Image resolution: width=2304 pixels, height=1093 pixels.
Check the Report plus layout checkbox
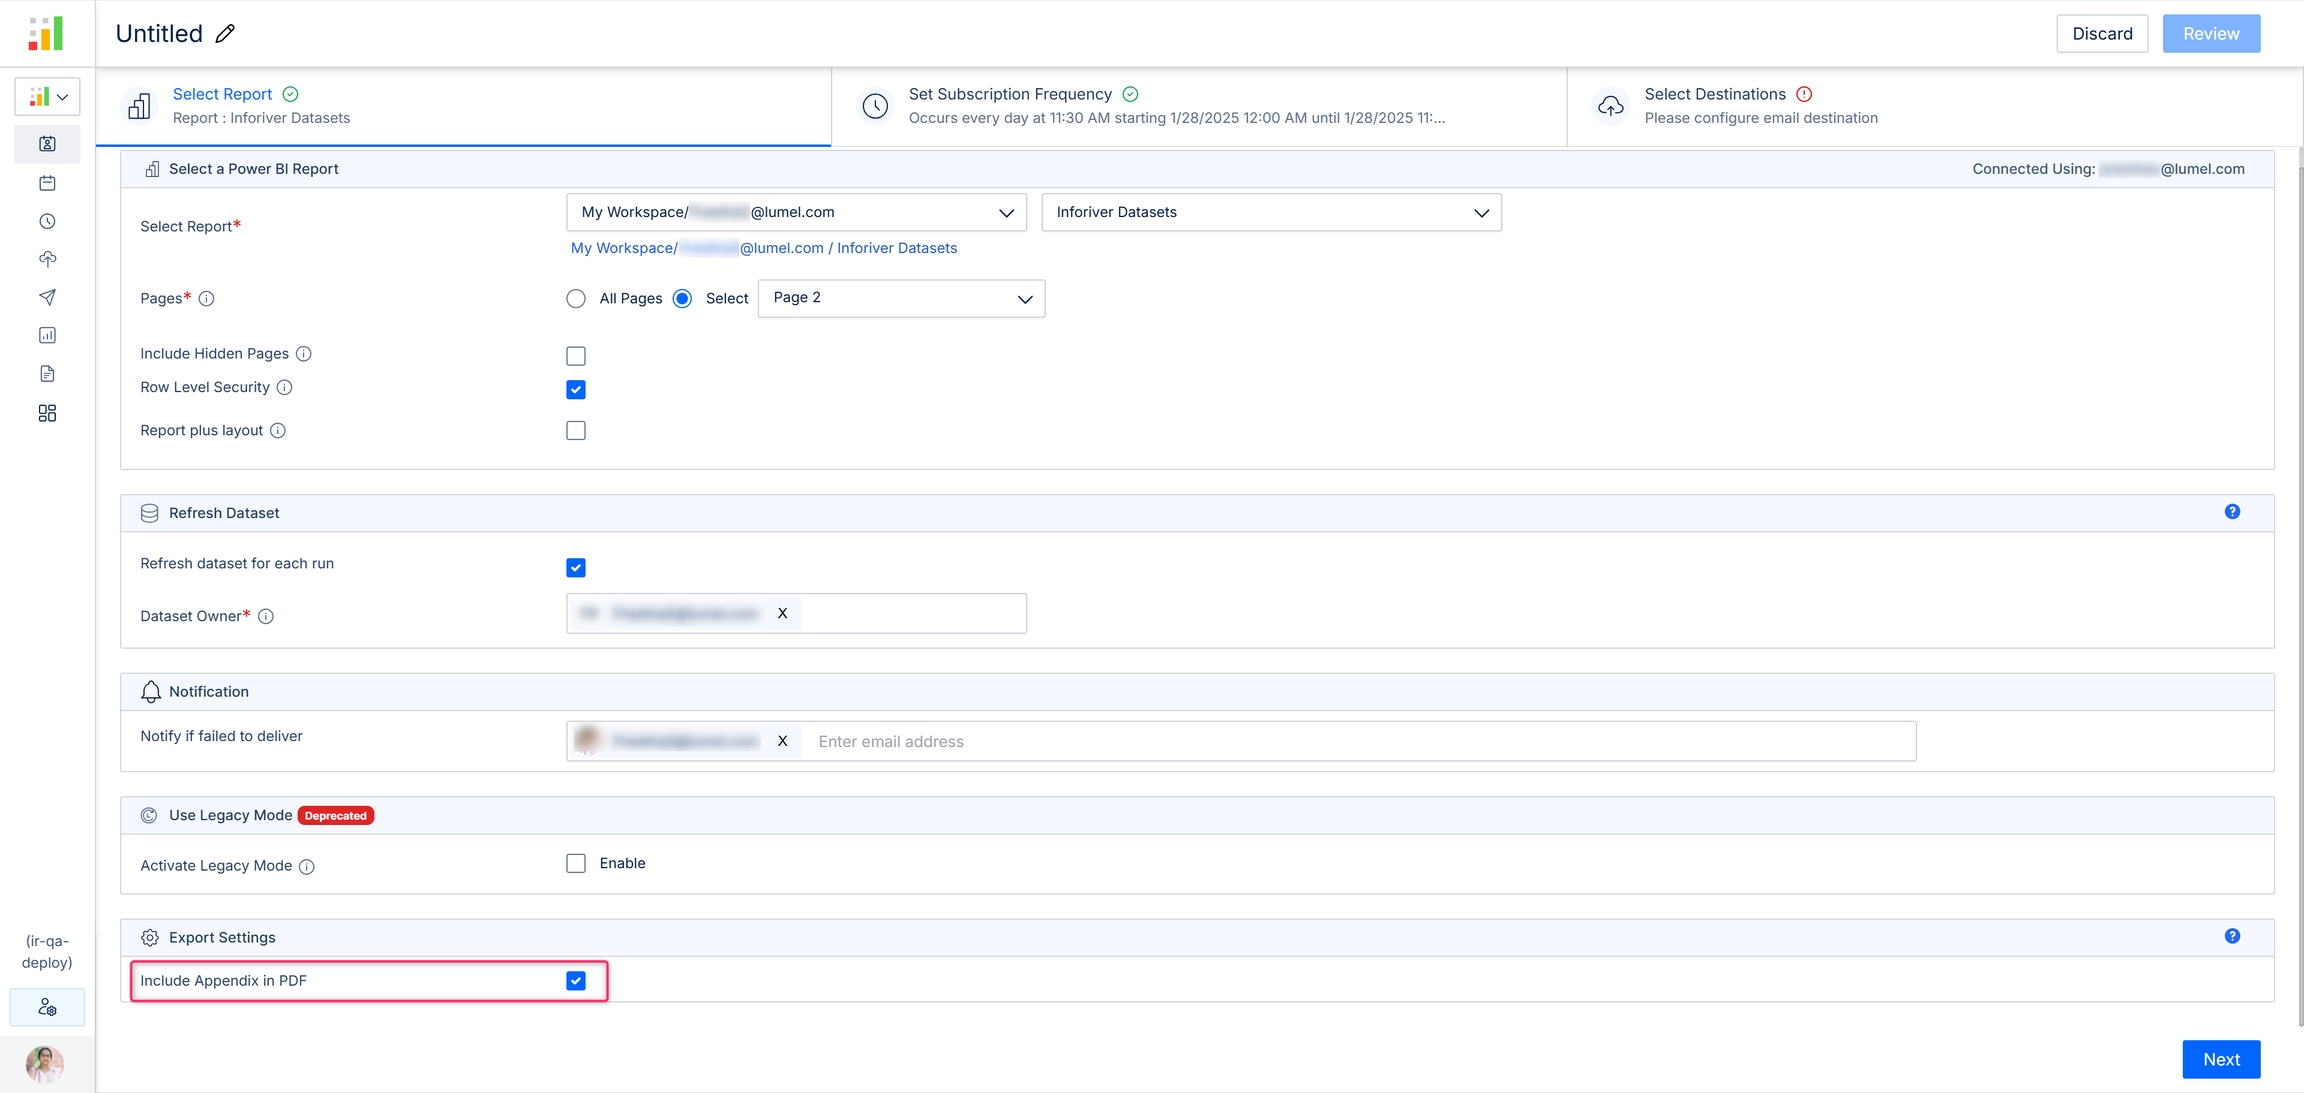tap(576, 431)
